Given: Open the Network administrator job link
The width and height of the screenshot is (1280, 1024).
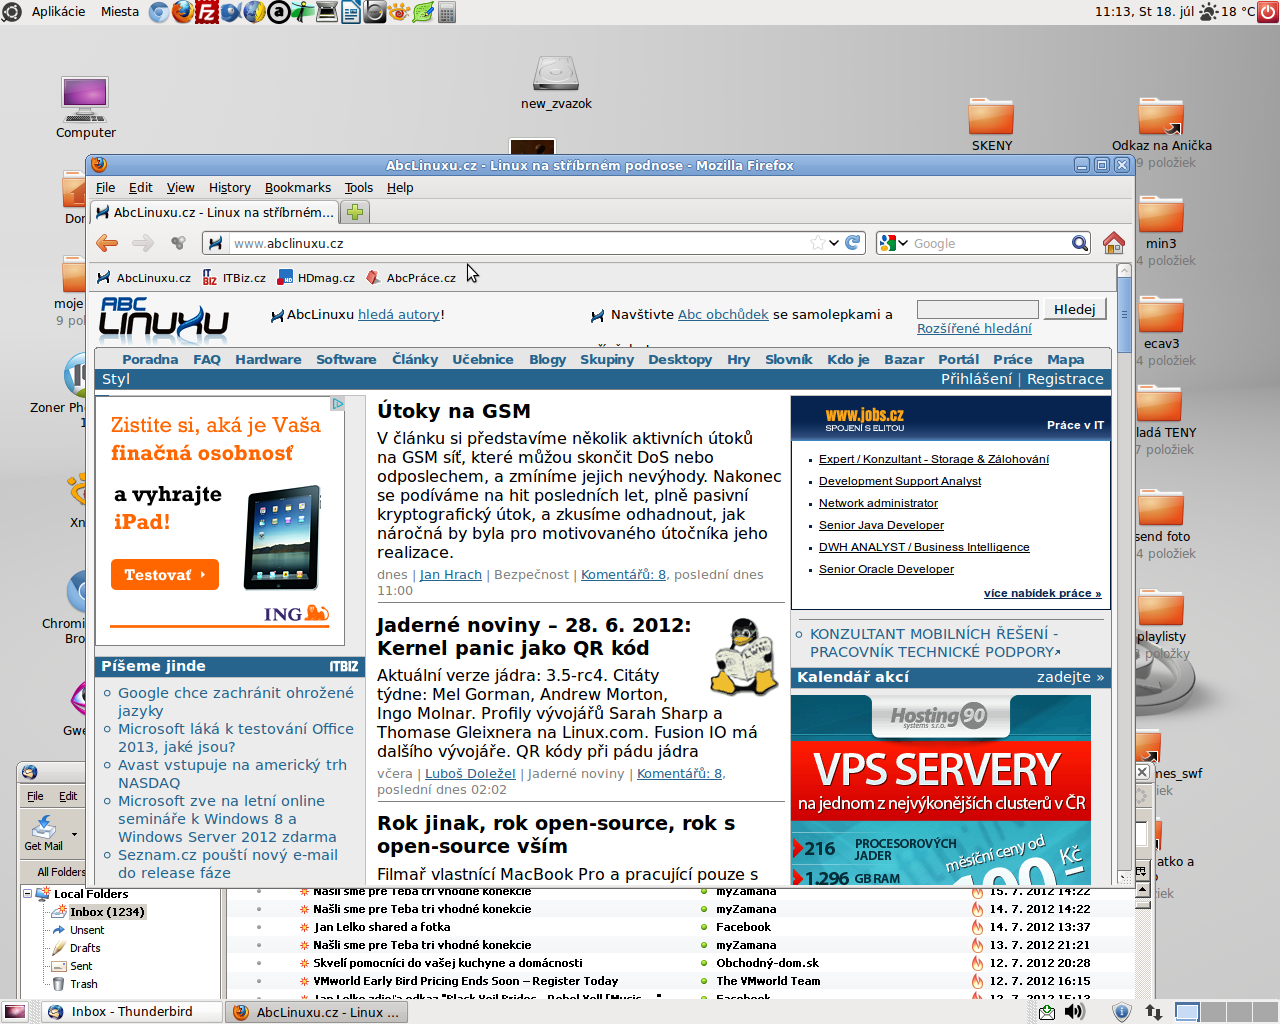Looking at the screenshot, I should [878, 503].
